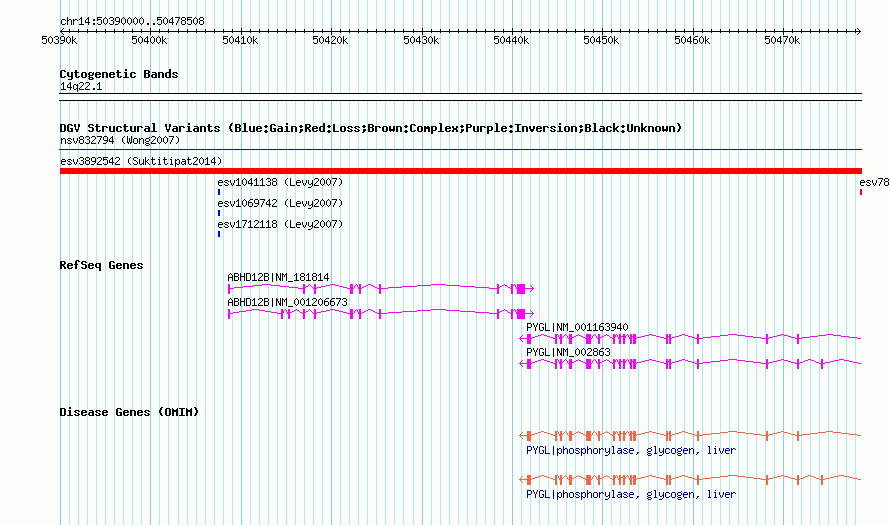Click the 50470k ruler tick label
The image size is (890, 525).
click(x=782, y=40)
